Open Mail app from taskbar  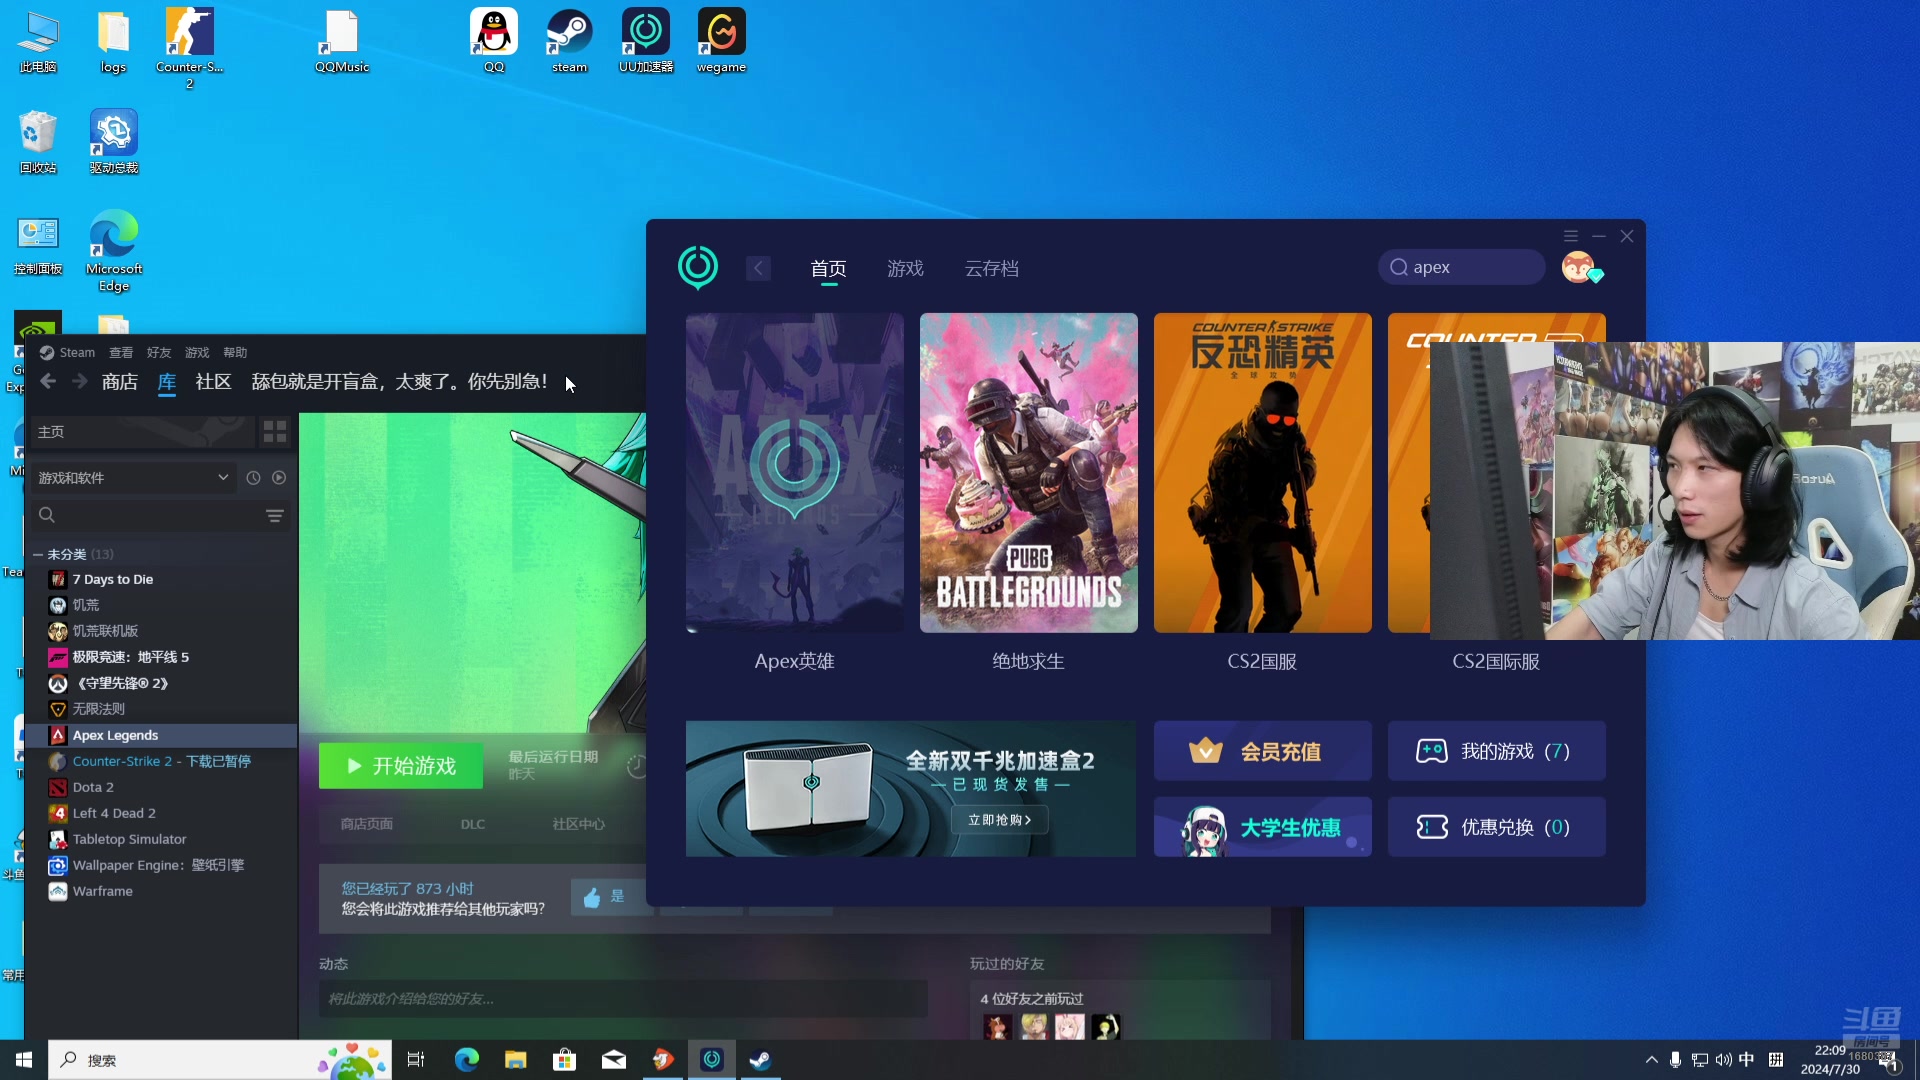click(613, 1060)
